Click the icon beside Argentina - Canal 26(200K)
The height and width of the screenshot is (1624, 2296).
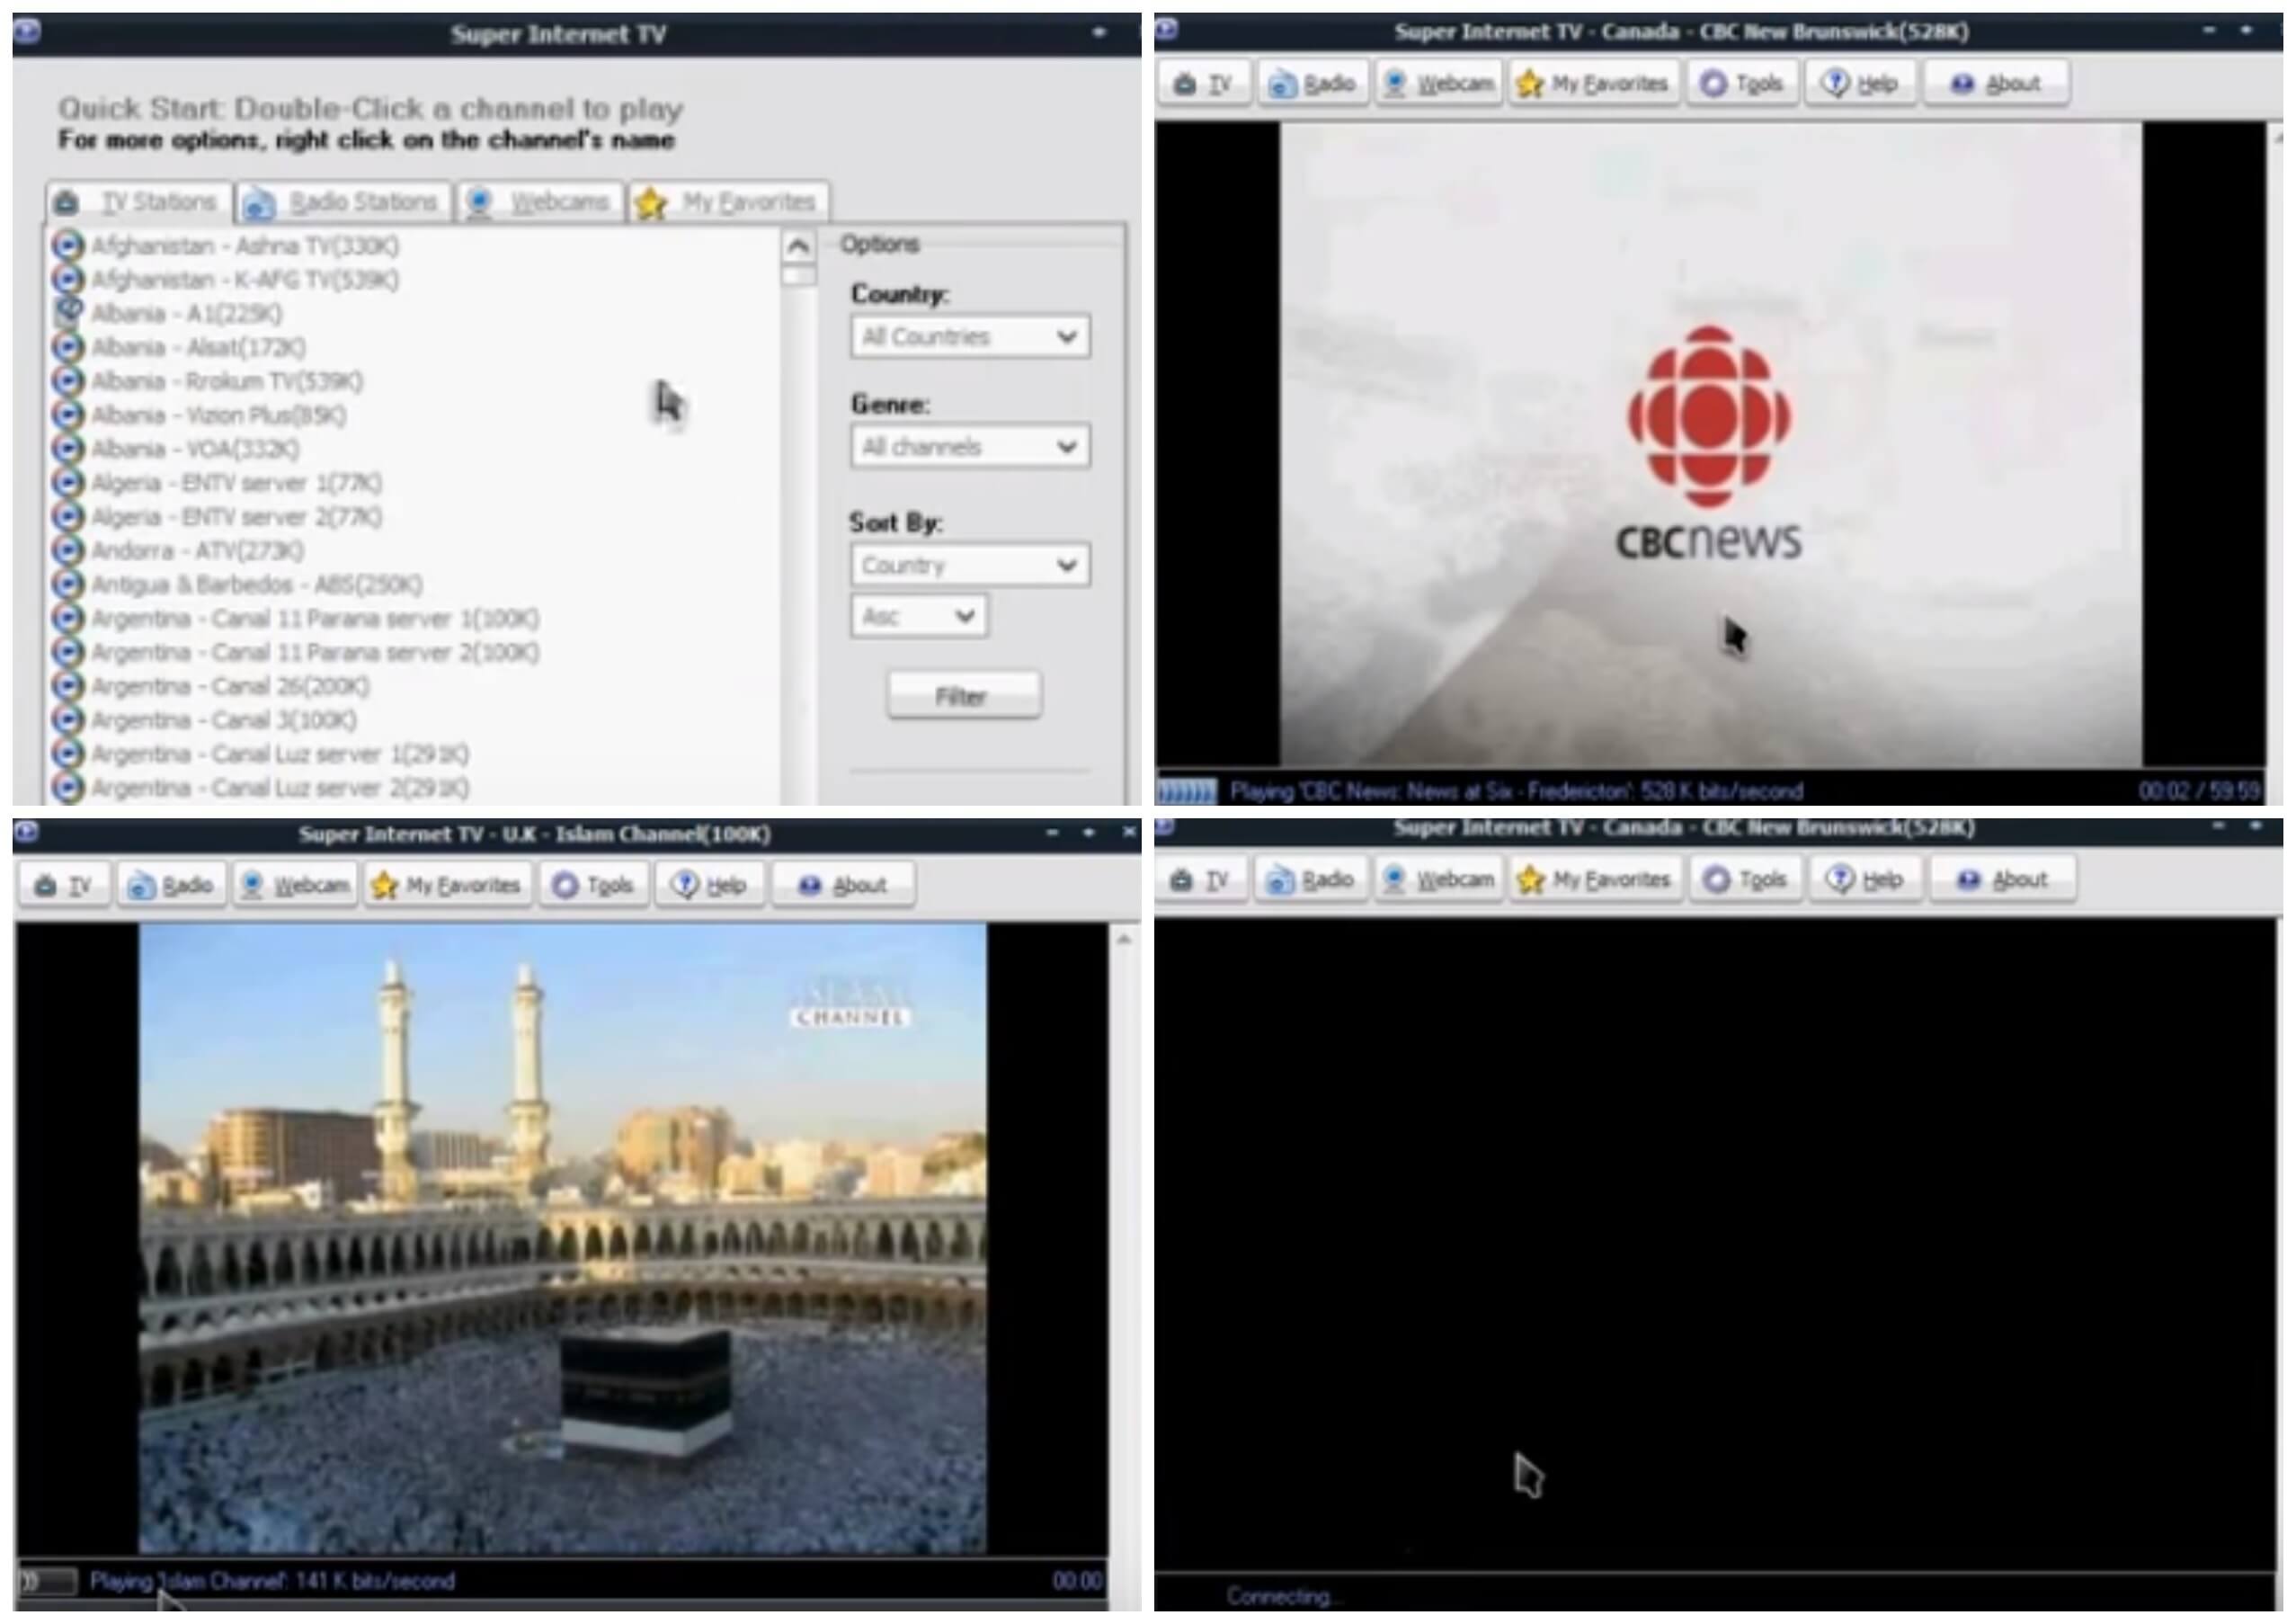click(67, 686)
